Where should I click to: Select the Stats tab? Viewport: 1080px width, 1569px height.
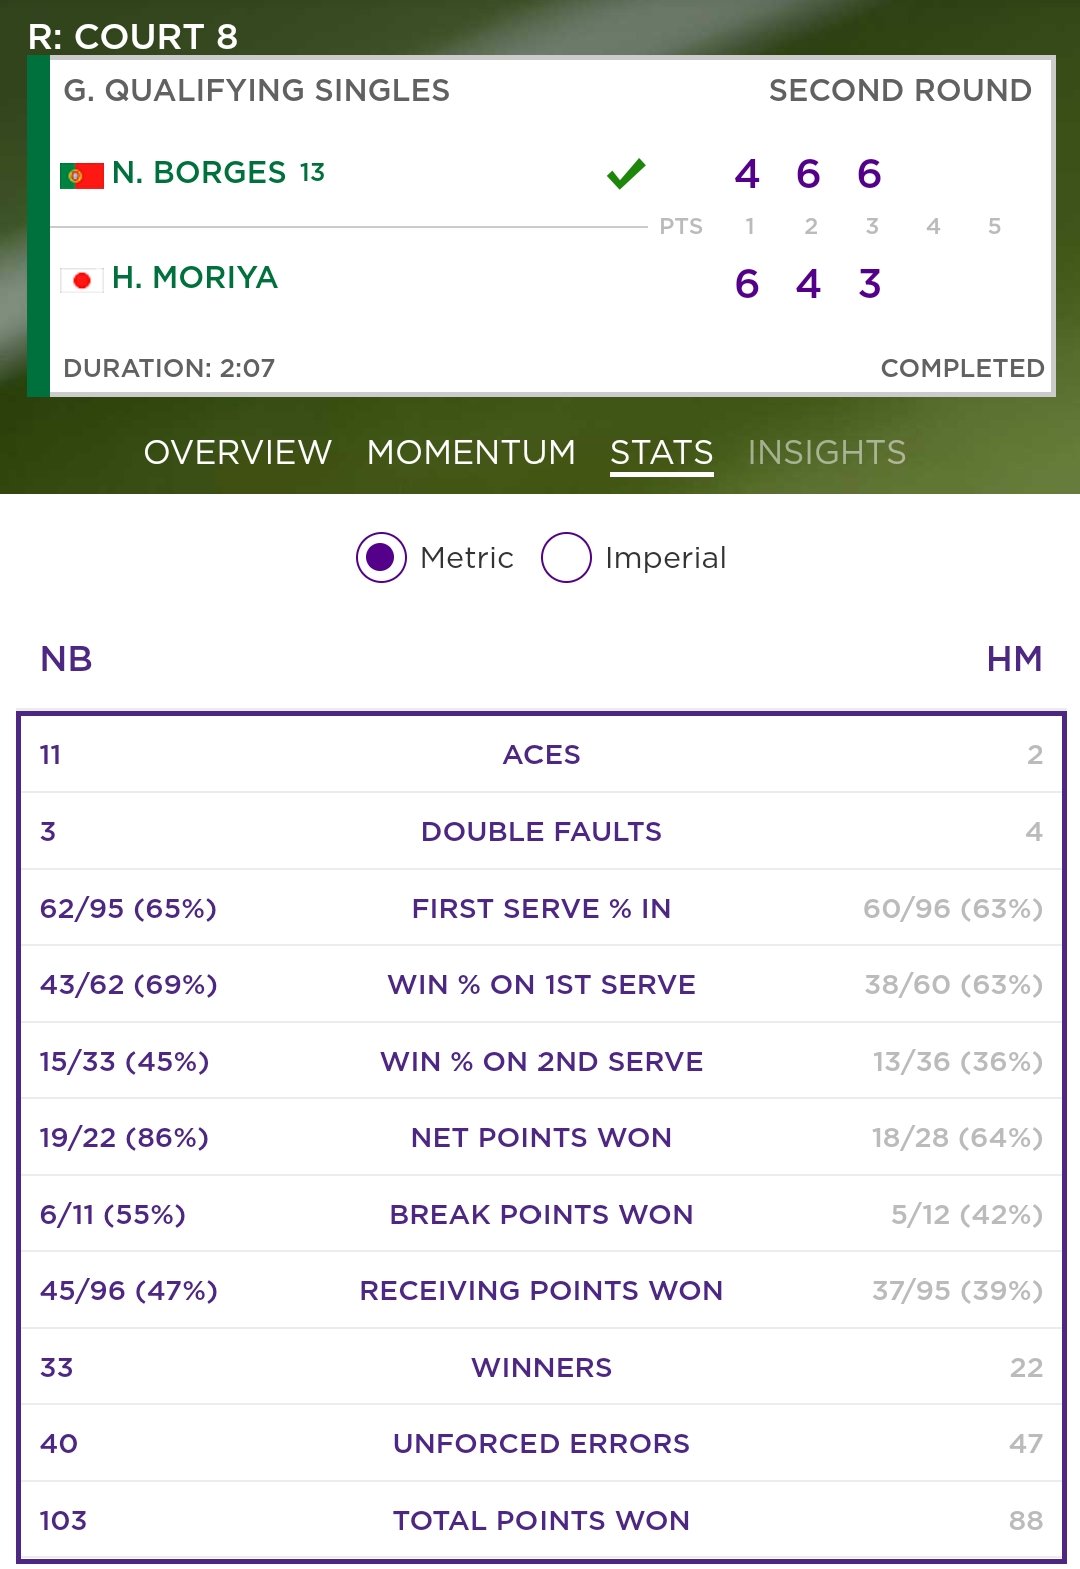(662, 453)
